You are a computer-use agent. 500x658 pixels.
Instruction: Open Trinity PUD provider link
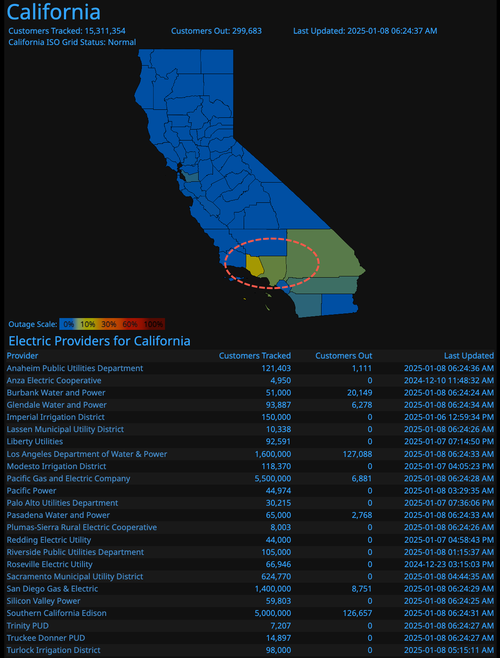(x=28, y=626)
